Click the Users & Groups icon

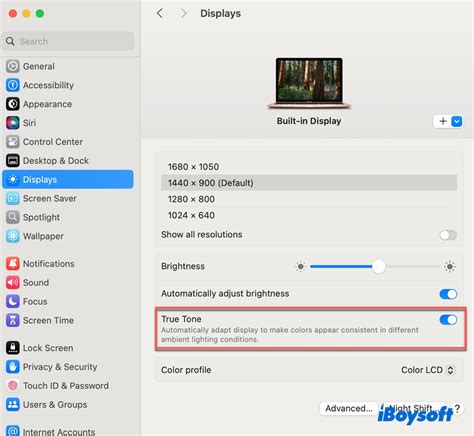pos(13,404)
